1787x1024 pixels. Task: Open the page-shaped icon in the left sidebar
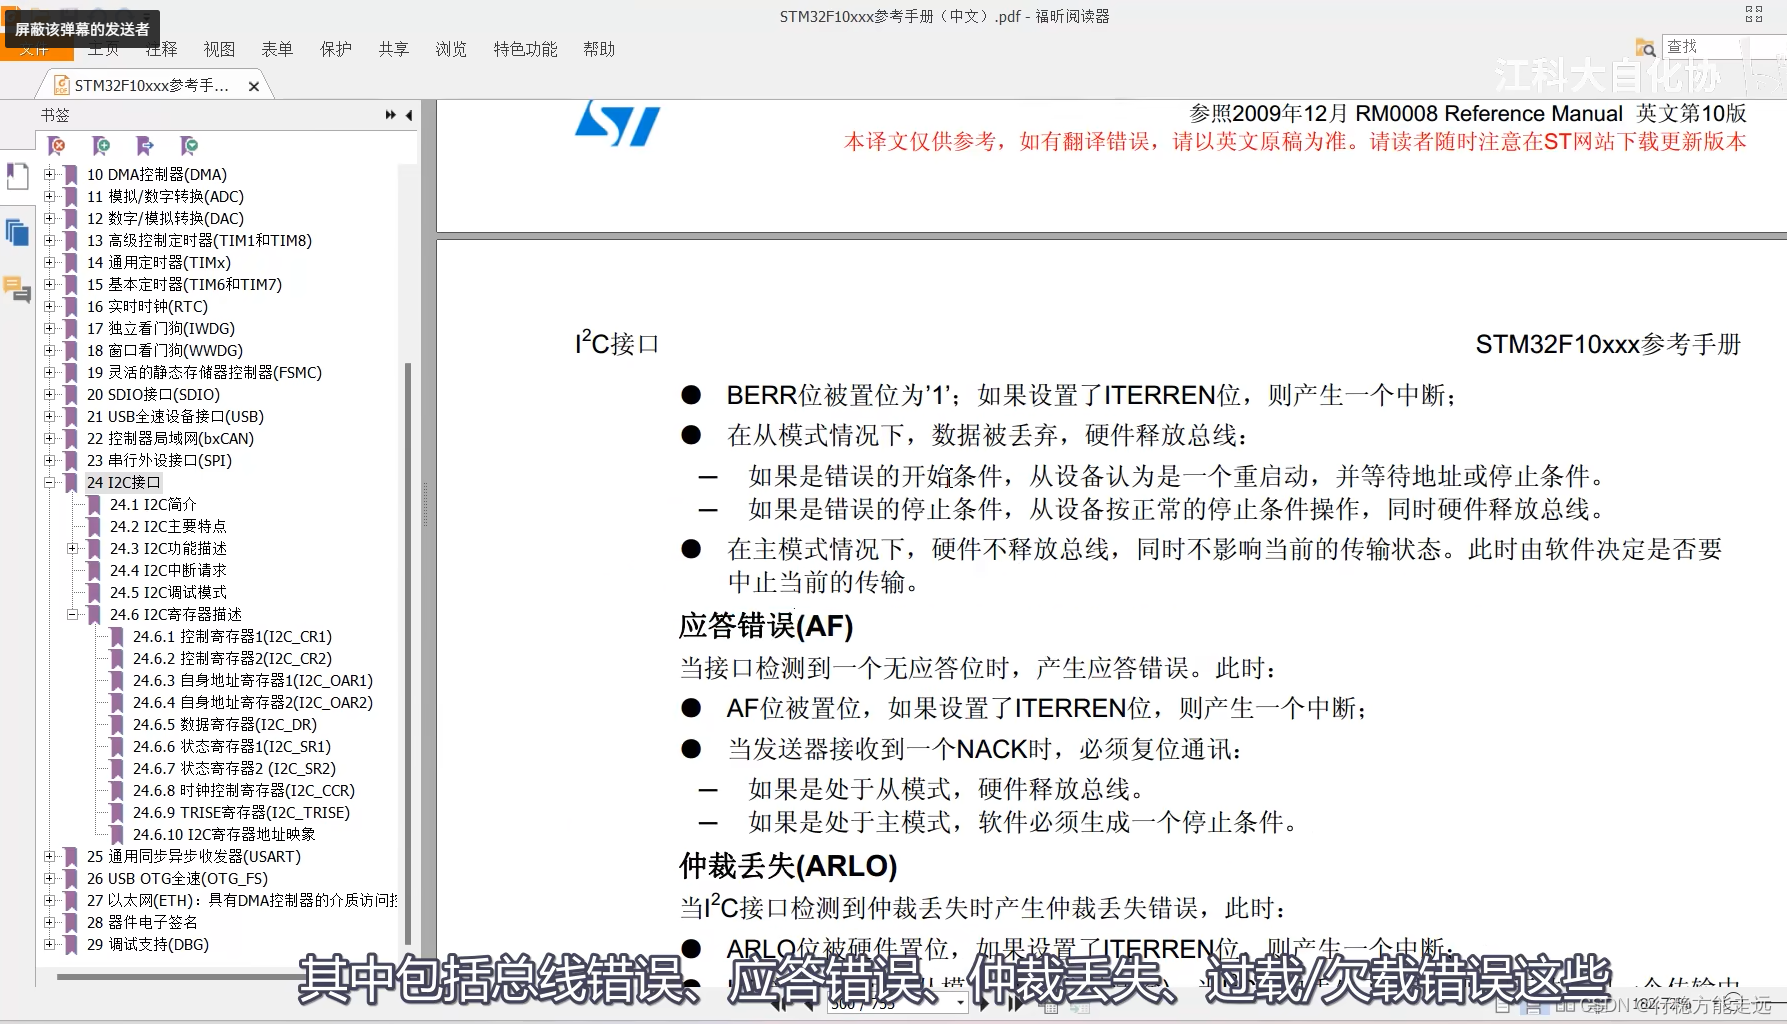pos(17,177)
